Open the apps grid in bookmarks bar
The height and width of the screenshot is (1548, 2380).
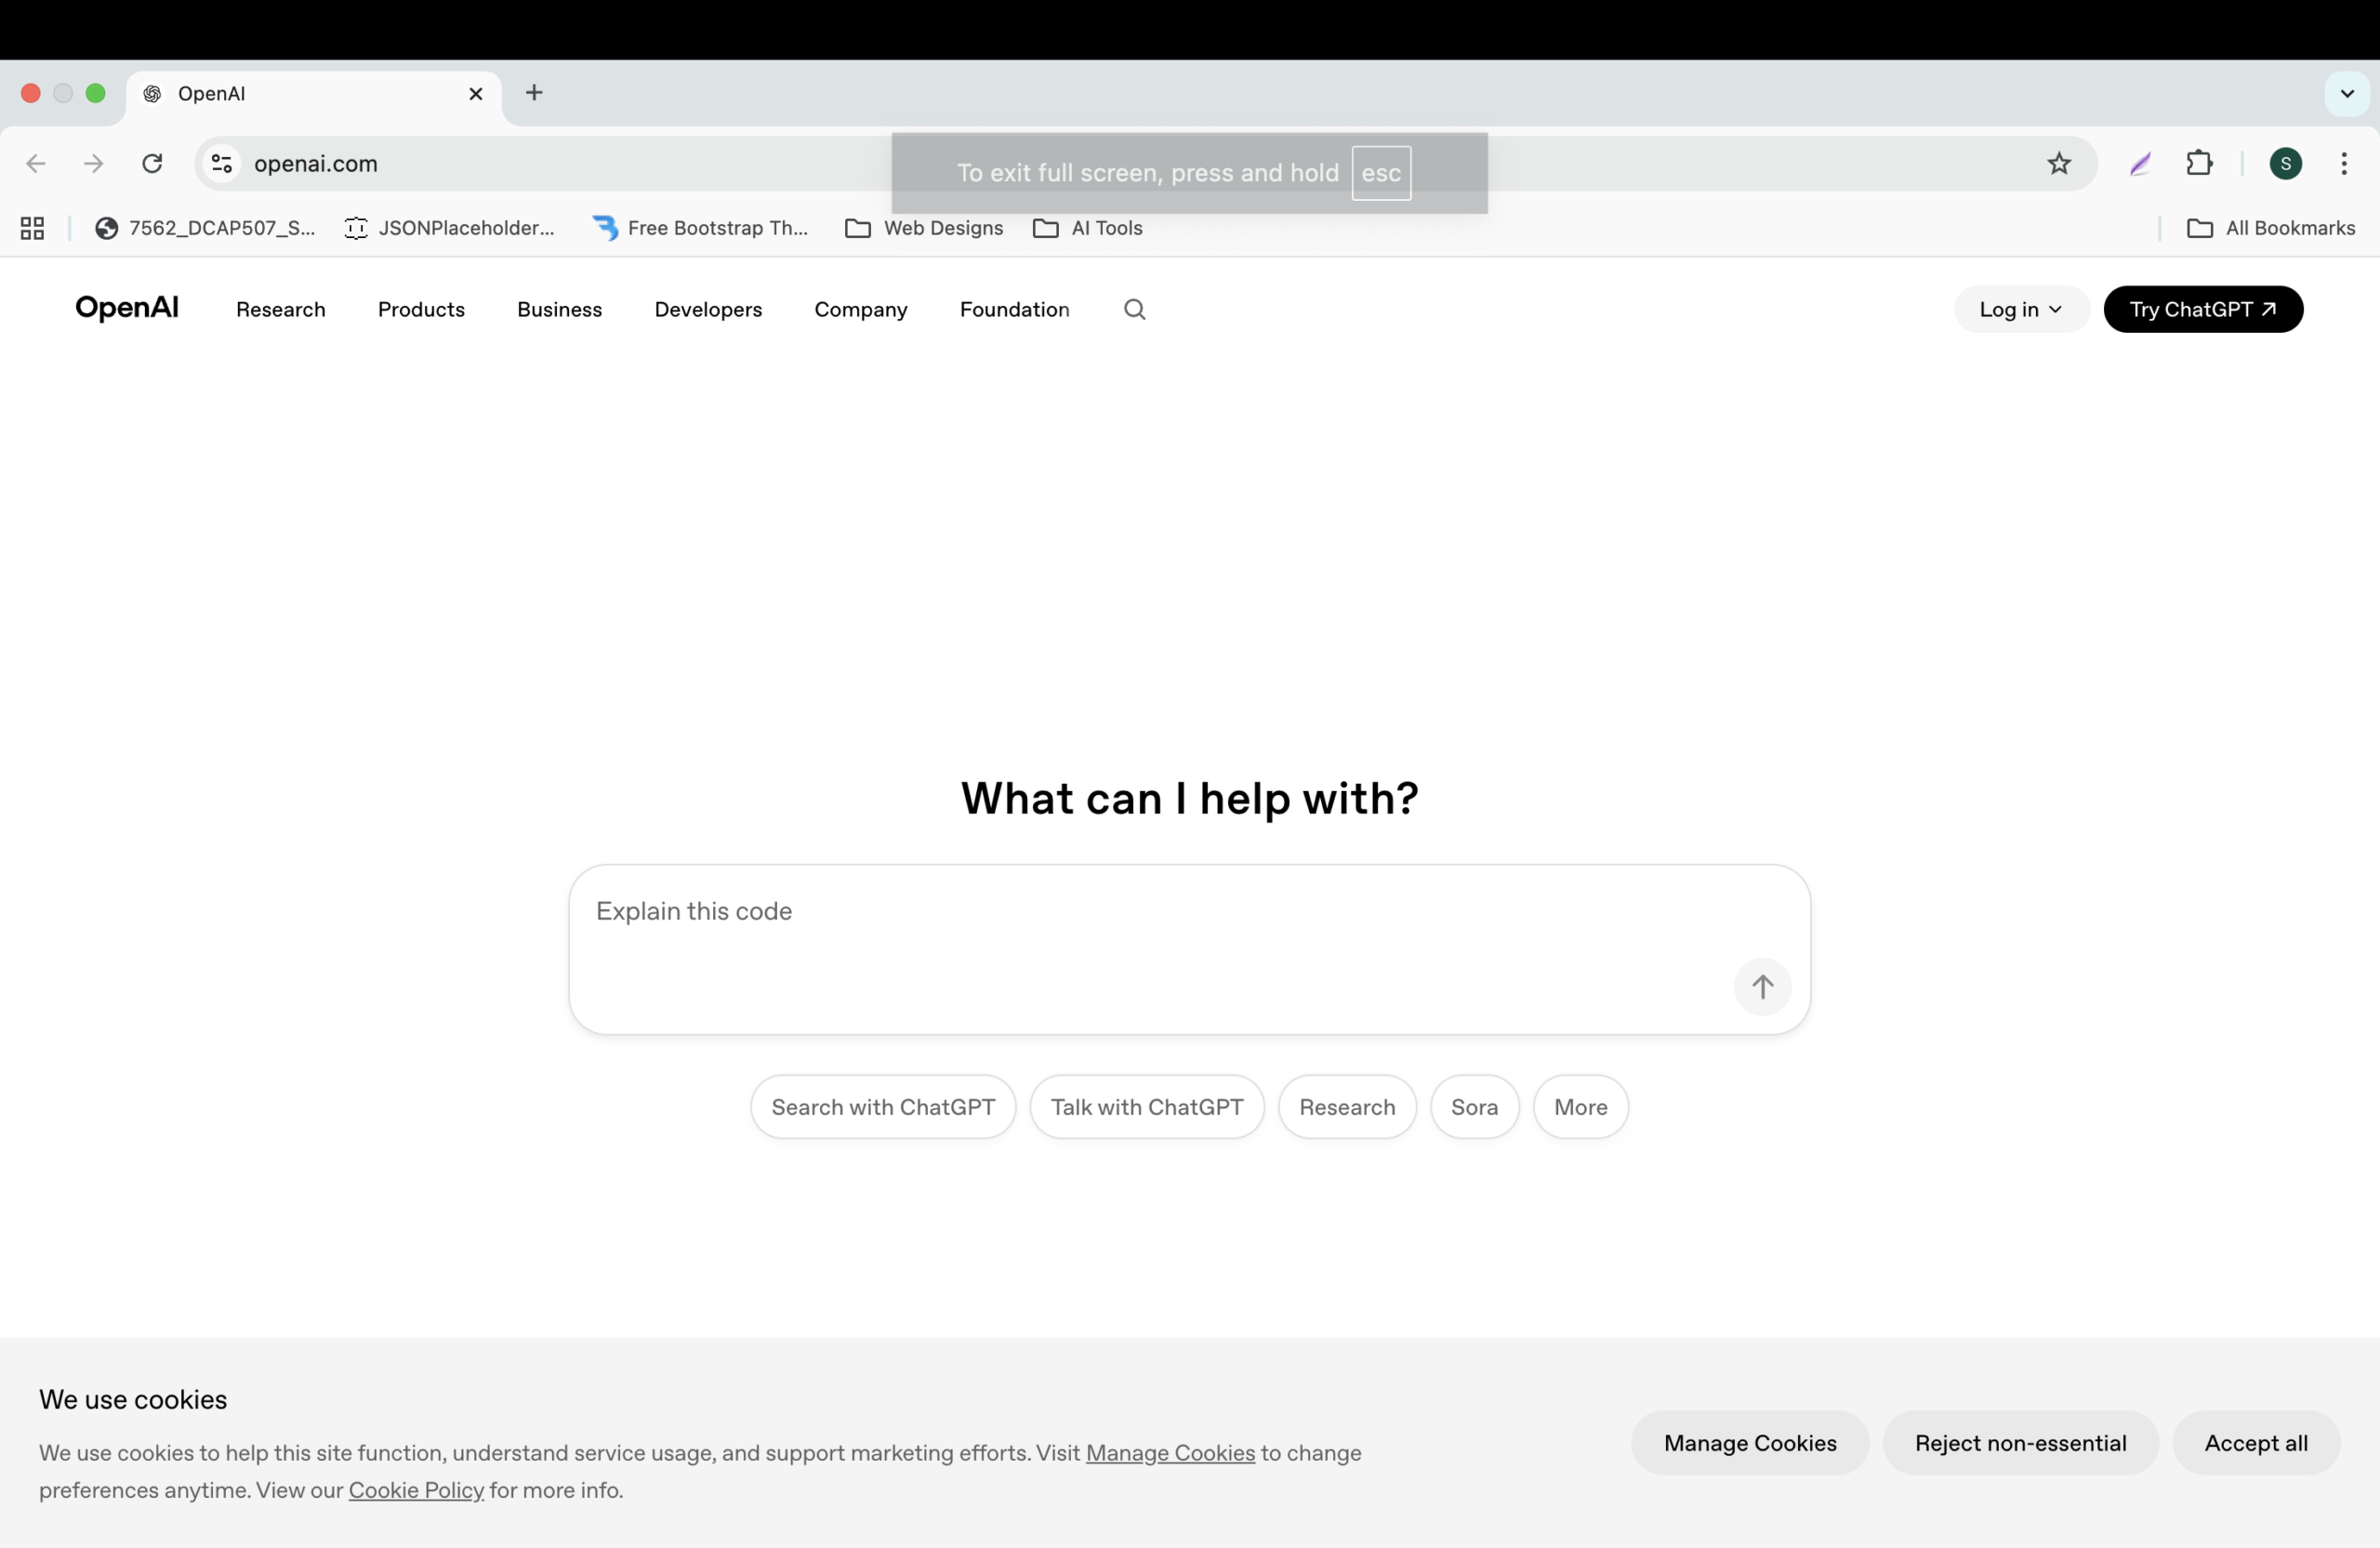32,229
